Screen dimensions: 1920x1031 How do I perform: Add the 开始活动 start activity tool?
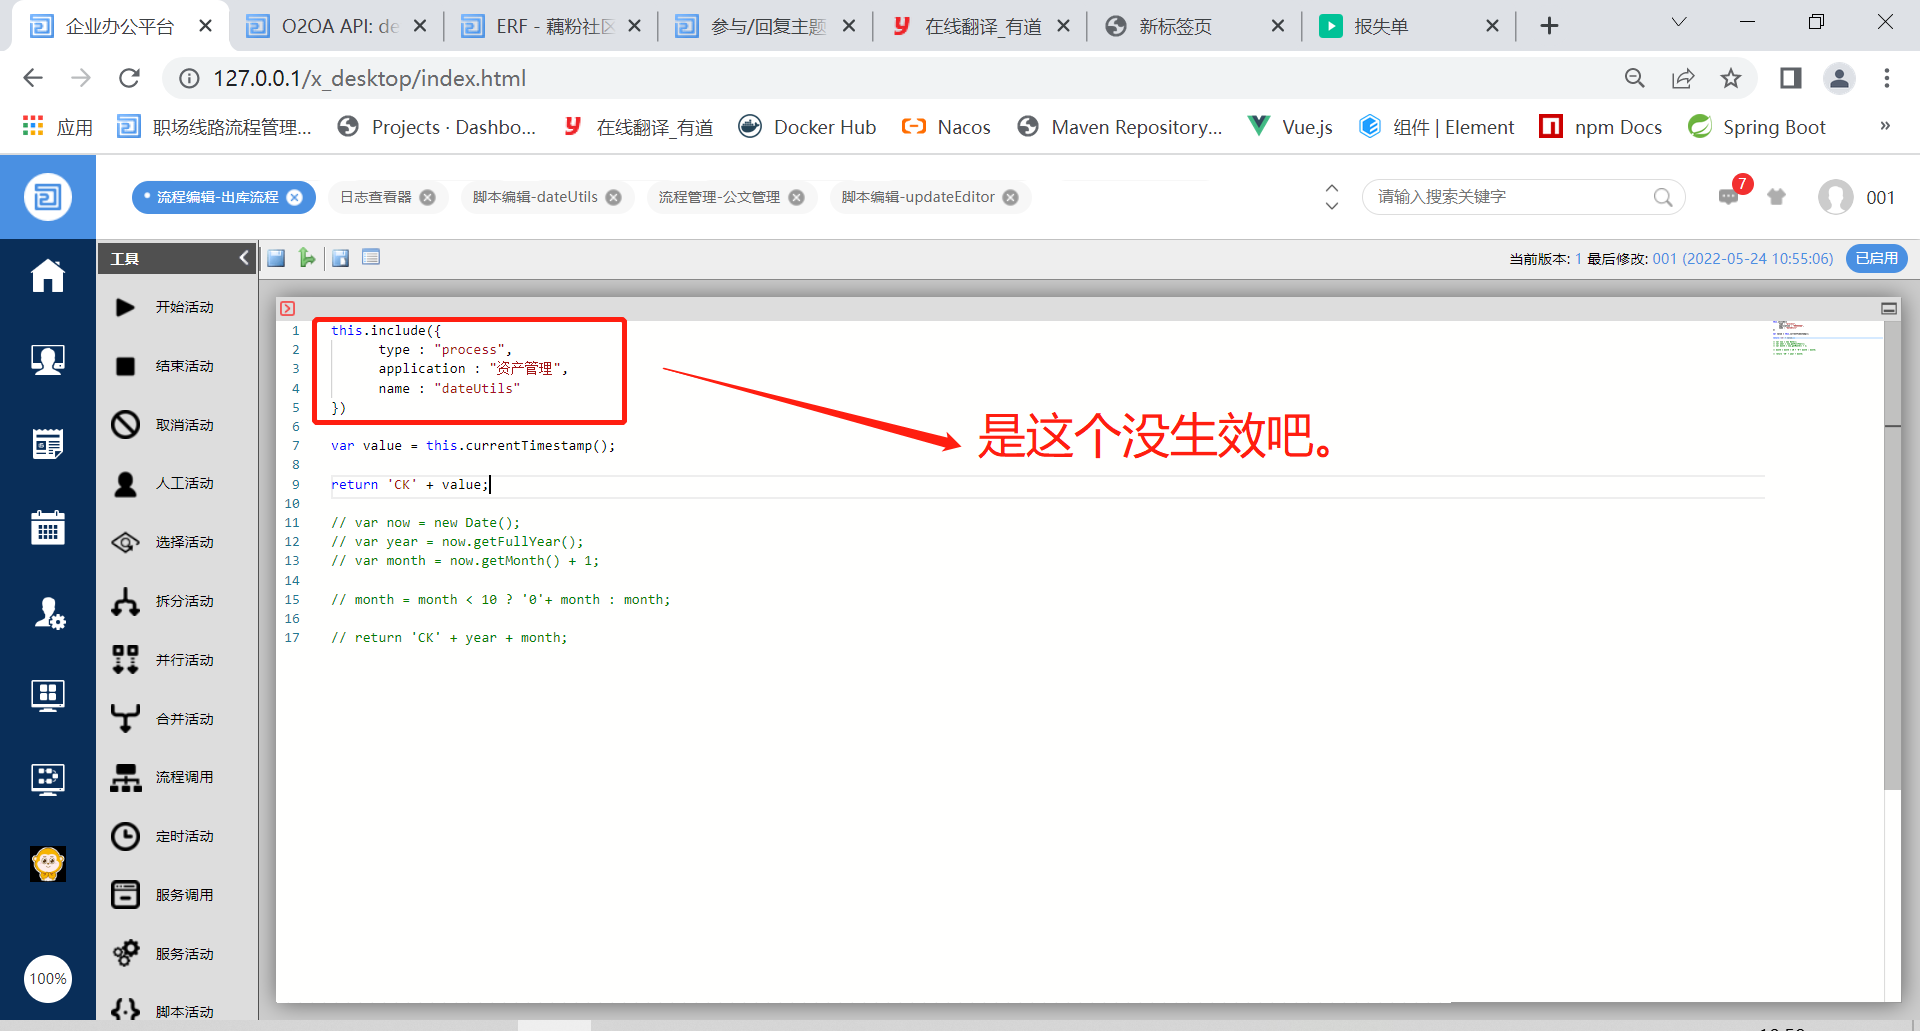[163, 307]
